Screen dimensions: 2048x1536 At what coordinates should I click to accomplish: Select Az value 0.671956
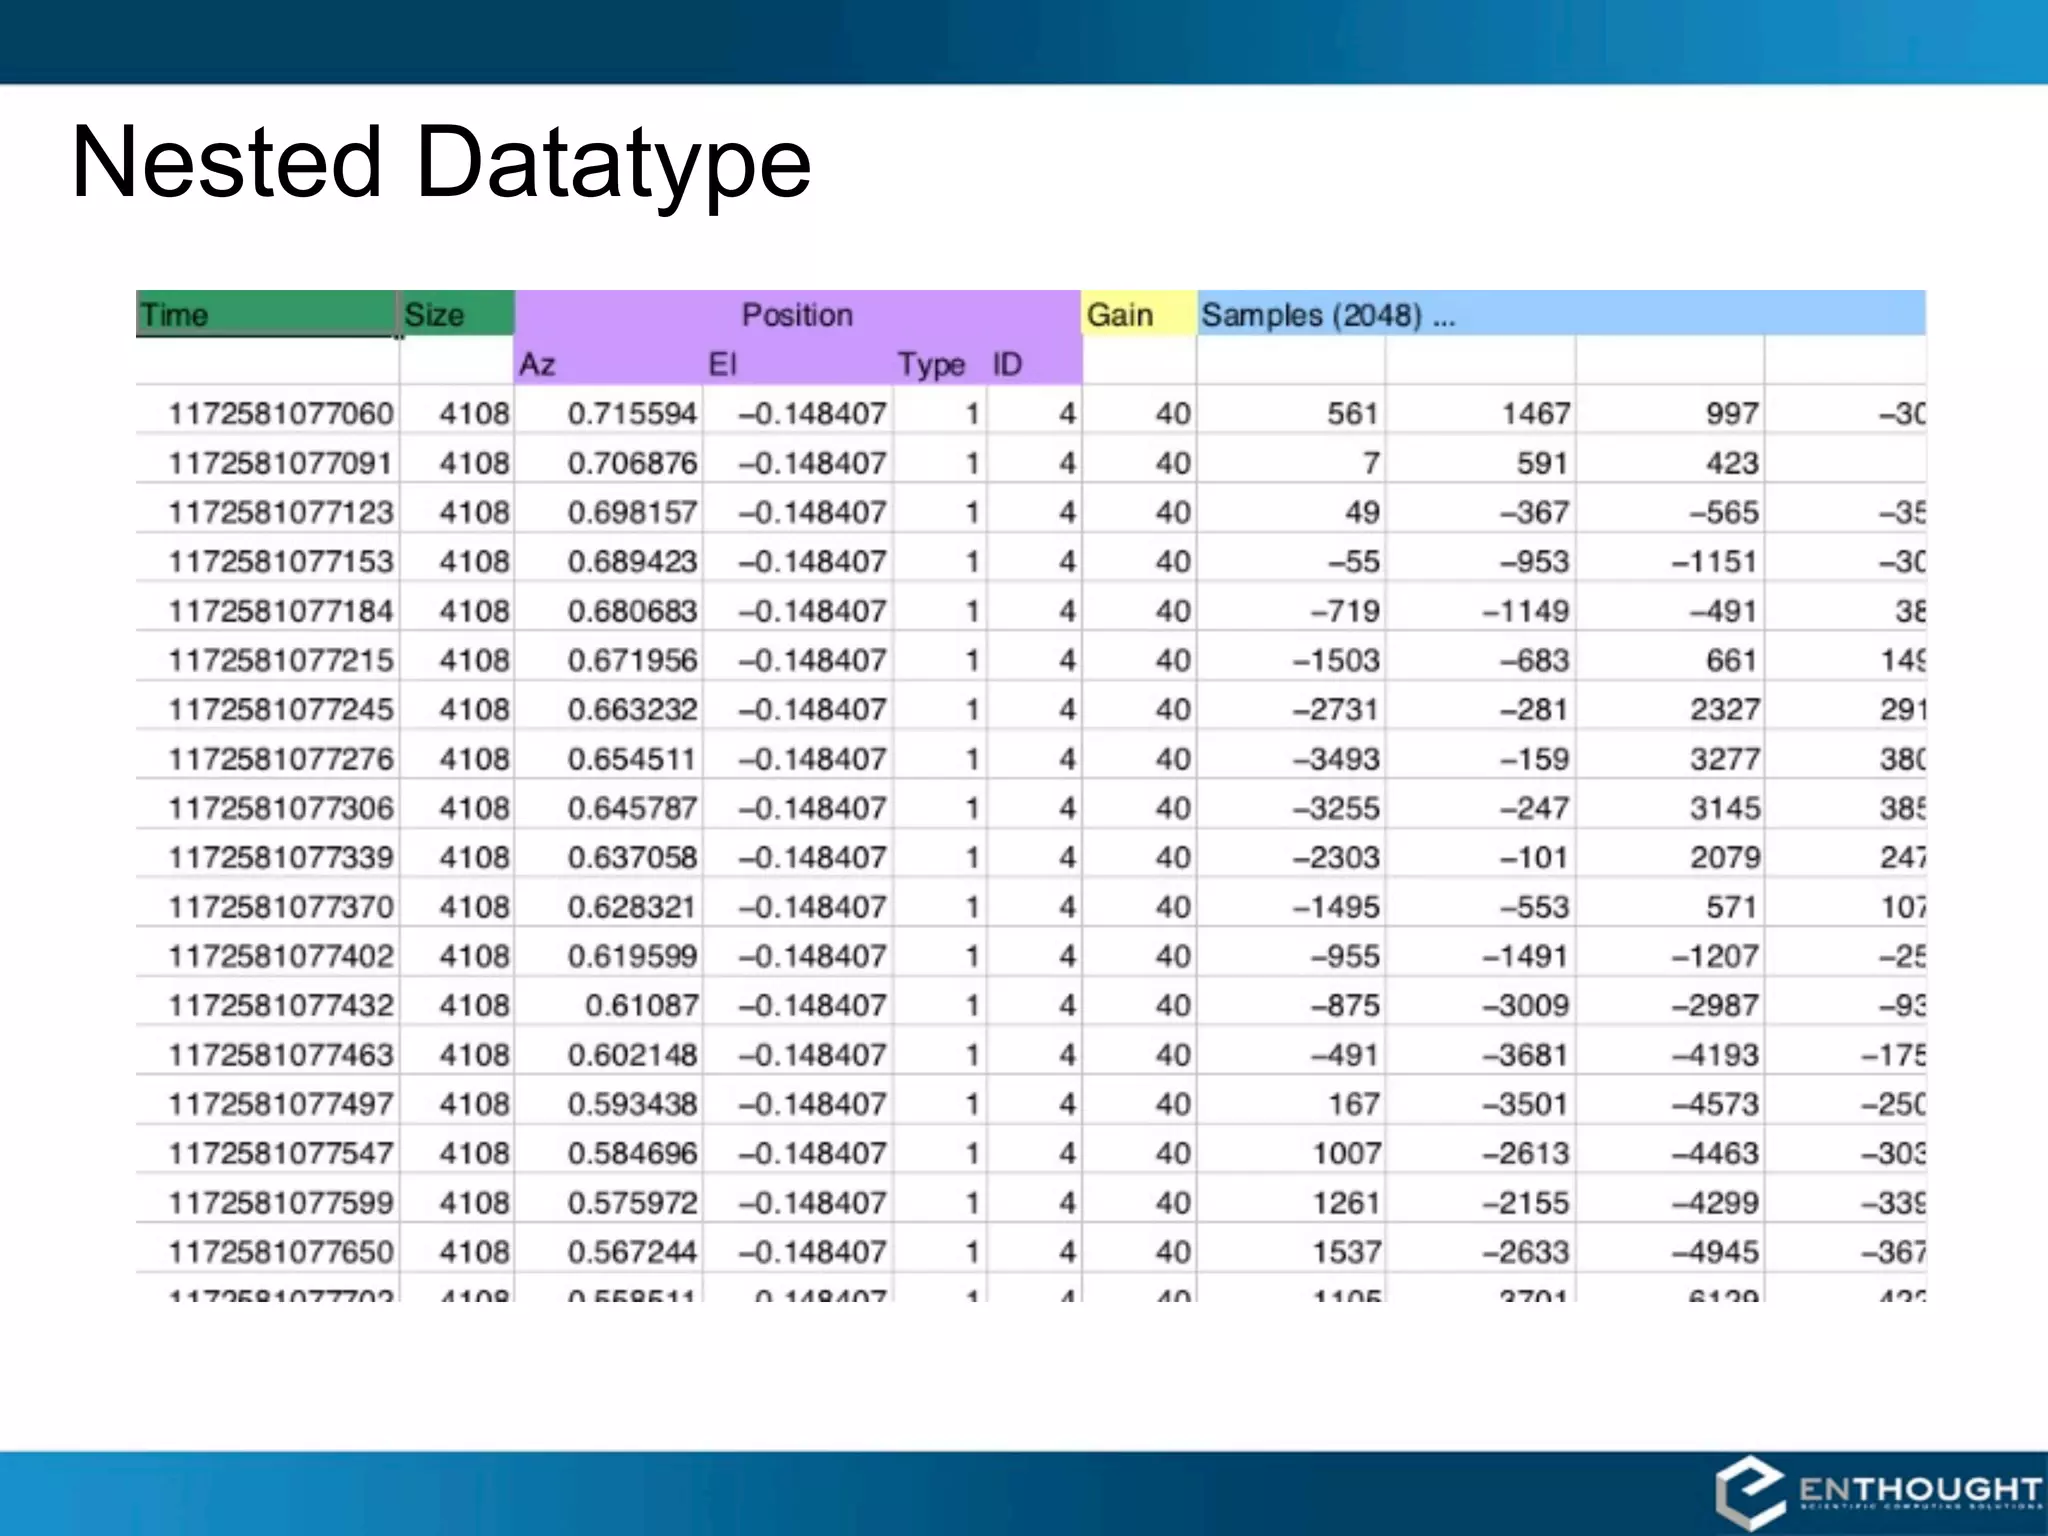pyautogui.click(x=632, y=659)
